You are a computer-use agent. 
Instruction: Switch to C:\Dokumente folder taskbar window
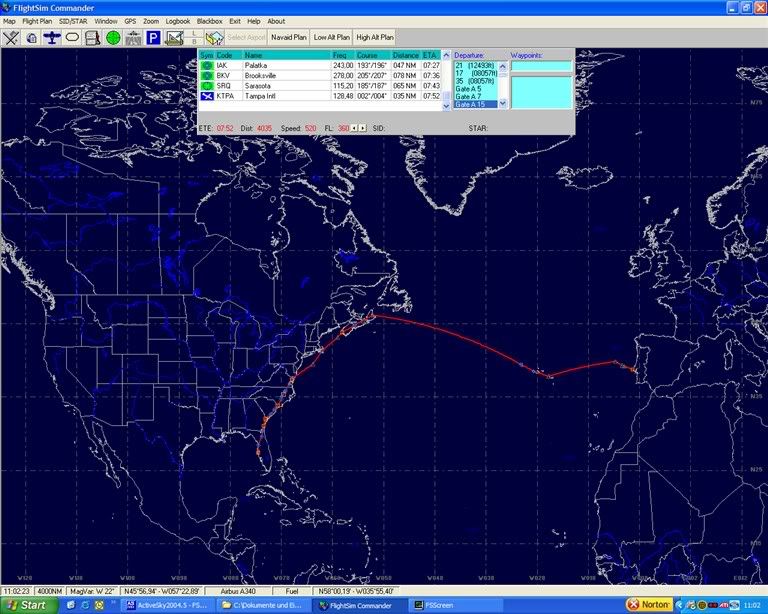point(263,605)
